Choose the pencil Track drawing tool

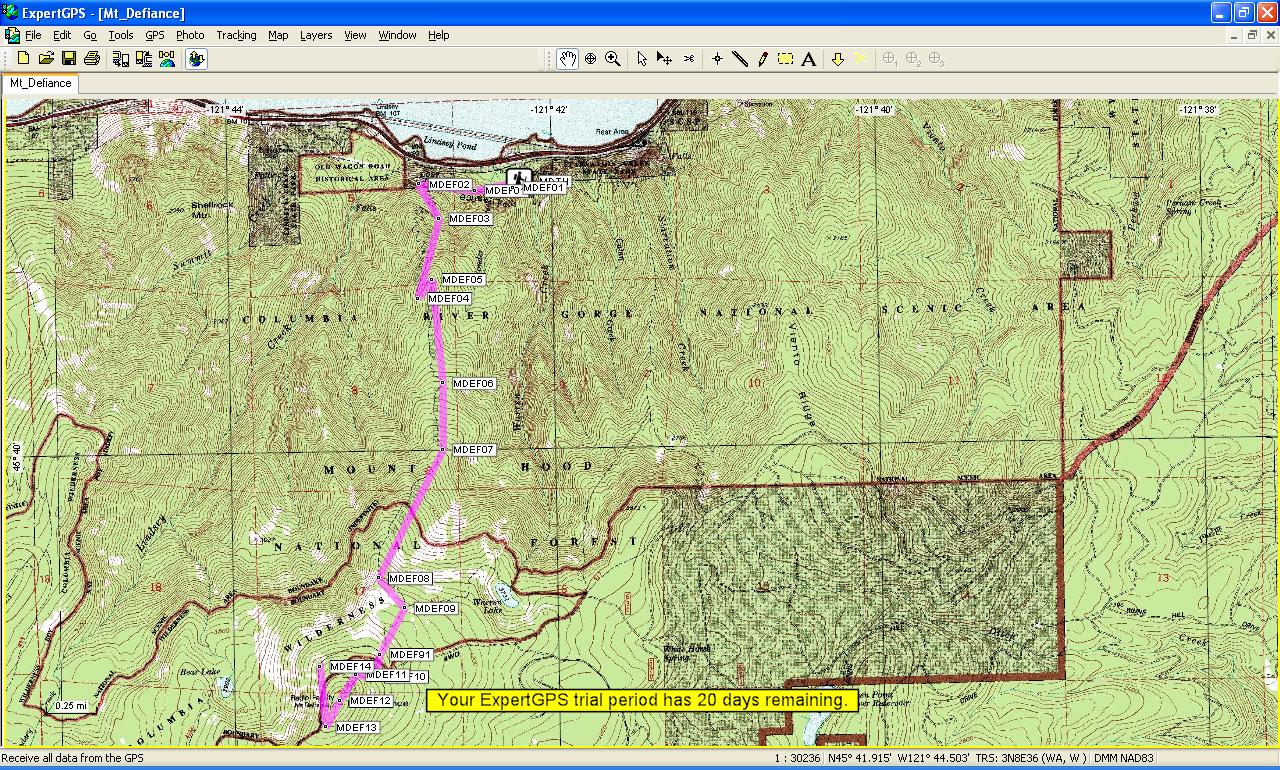pyautogui.click(x=763, y=59)
